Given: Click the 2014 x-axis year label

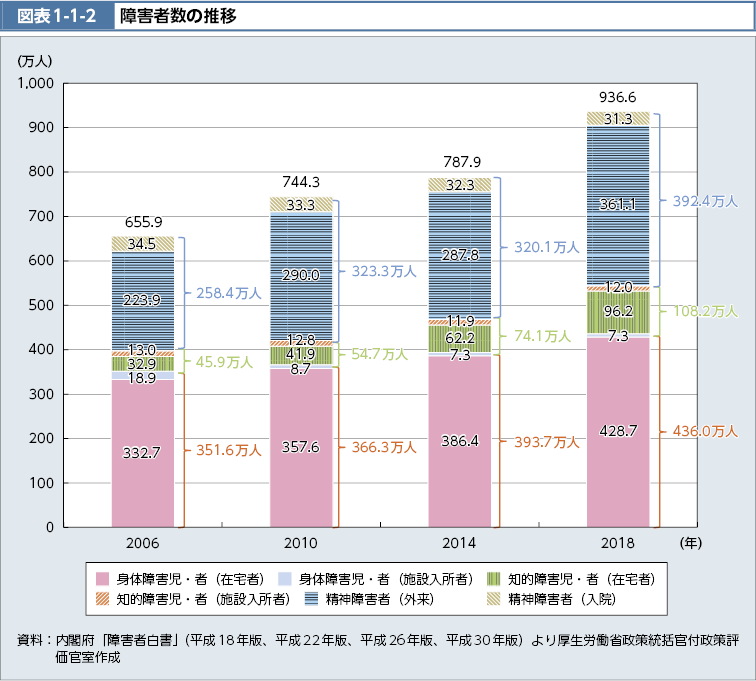Looking at the screenshot, I should pos(459,543).
